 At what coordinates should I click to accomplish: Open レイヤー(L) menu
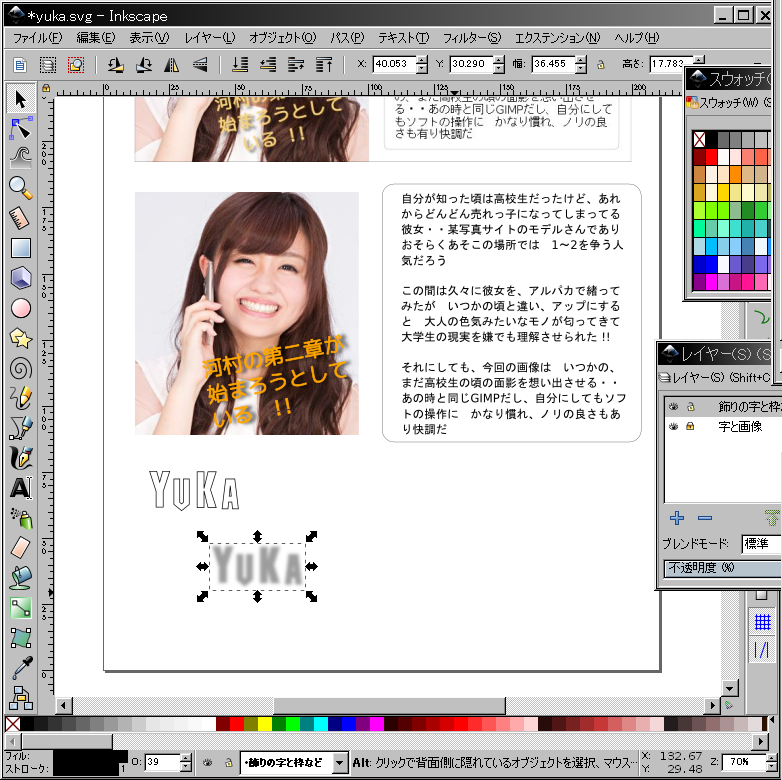point(209,38)
